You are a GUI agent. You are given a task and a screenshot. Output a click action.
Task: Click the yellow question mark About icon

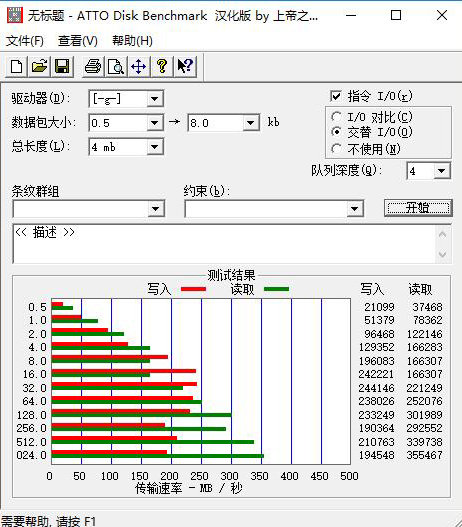click(162, 66)
